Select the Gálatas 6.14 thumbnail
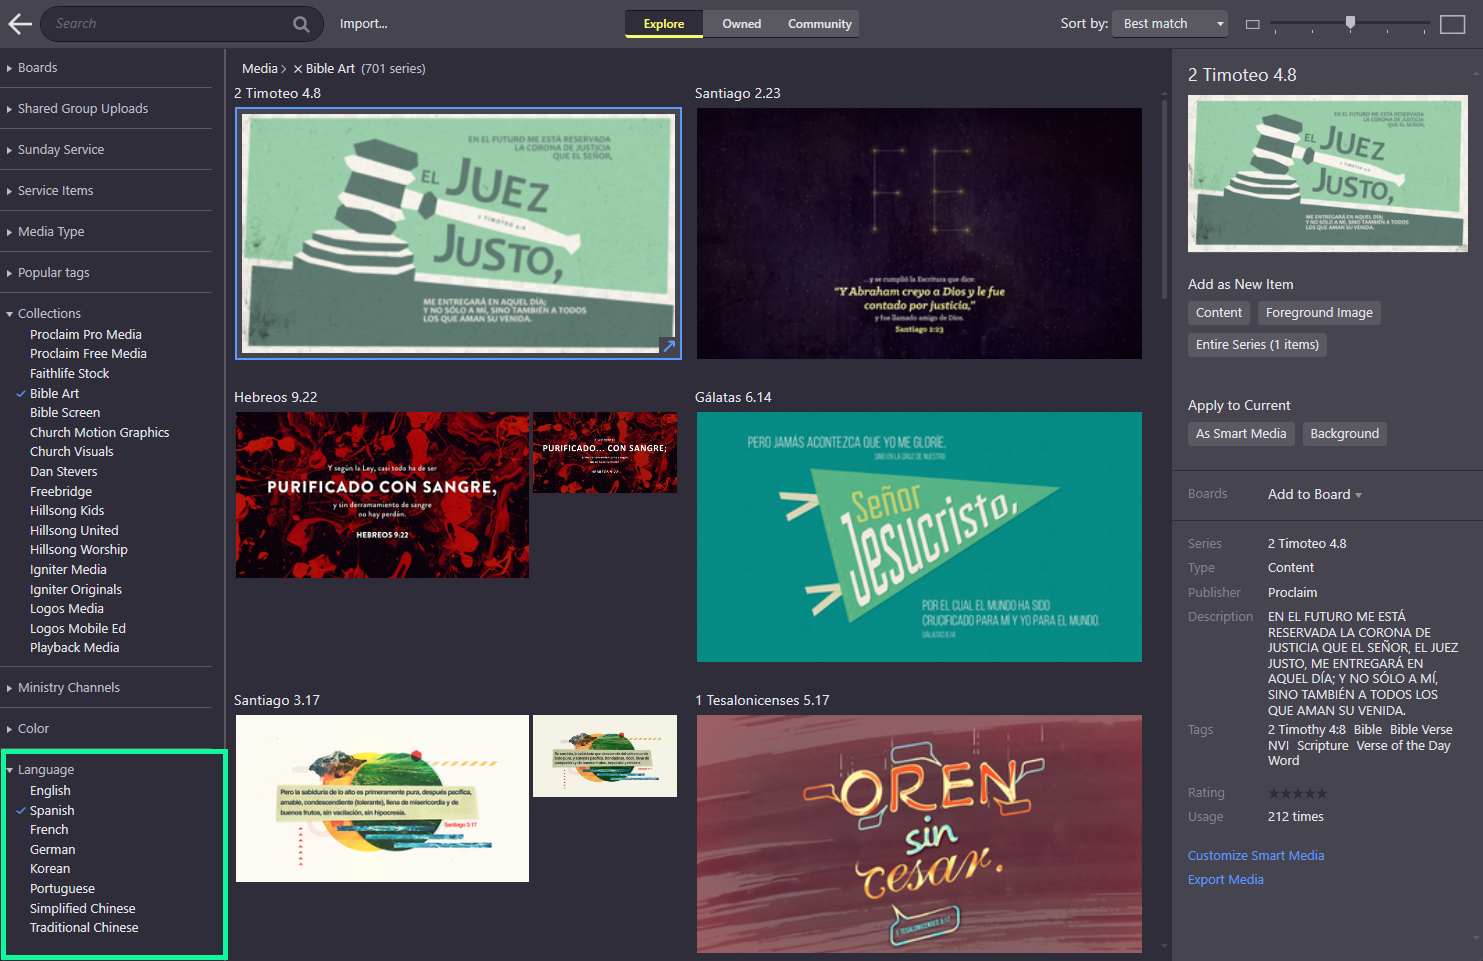 point(919,537)
